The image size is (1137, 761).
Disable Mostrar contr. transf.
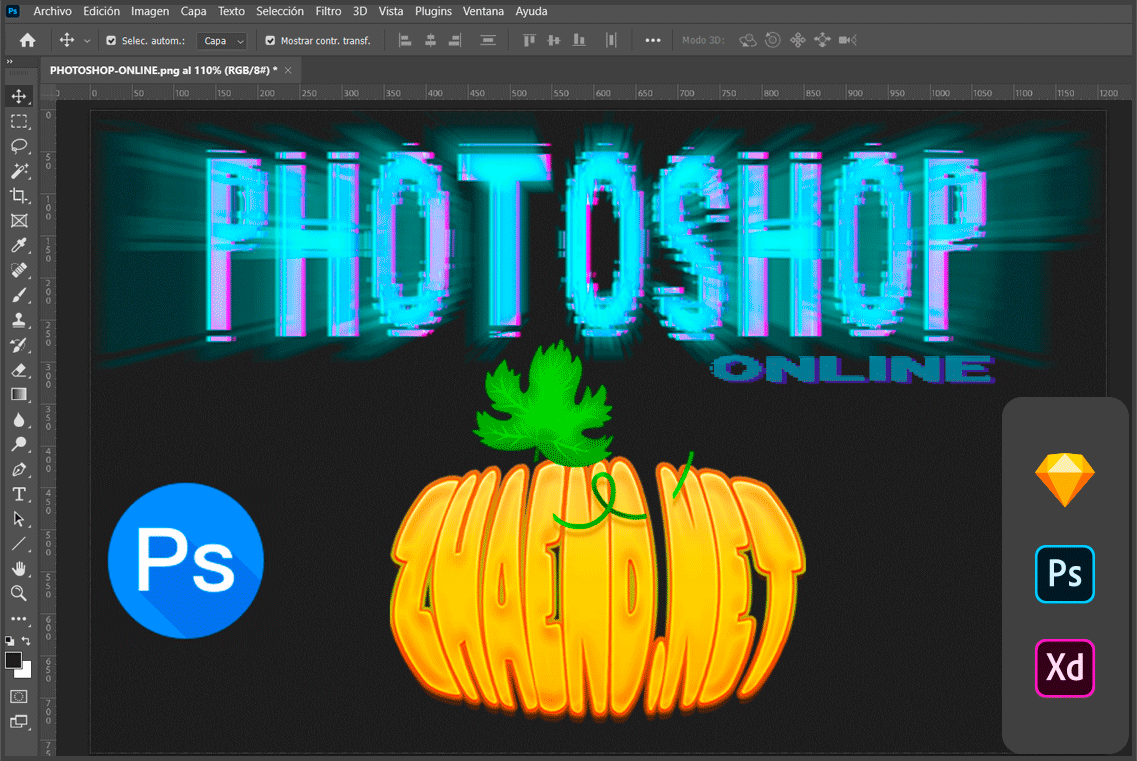(270, 40)
